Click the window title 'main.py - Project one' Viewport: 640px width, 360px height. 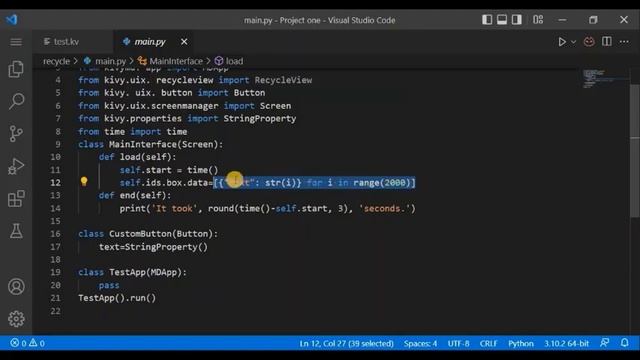(320, 20)
